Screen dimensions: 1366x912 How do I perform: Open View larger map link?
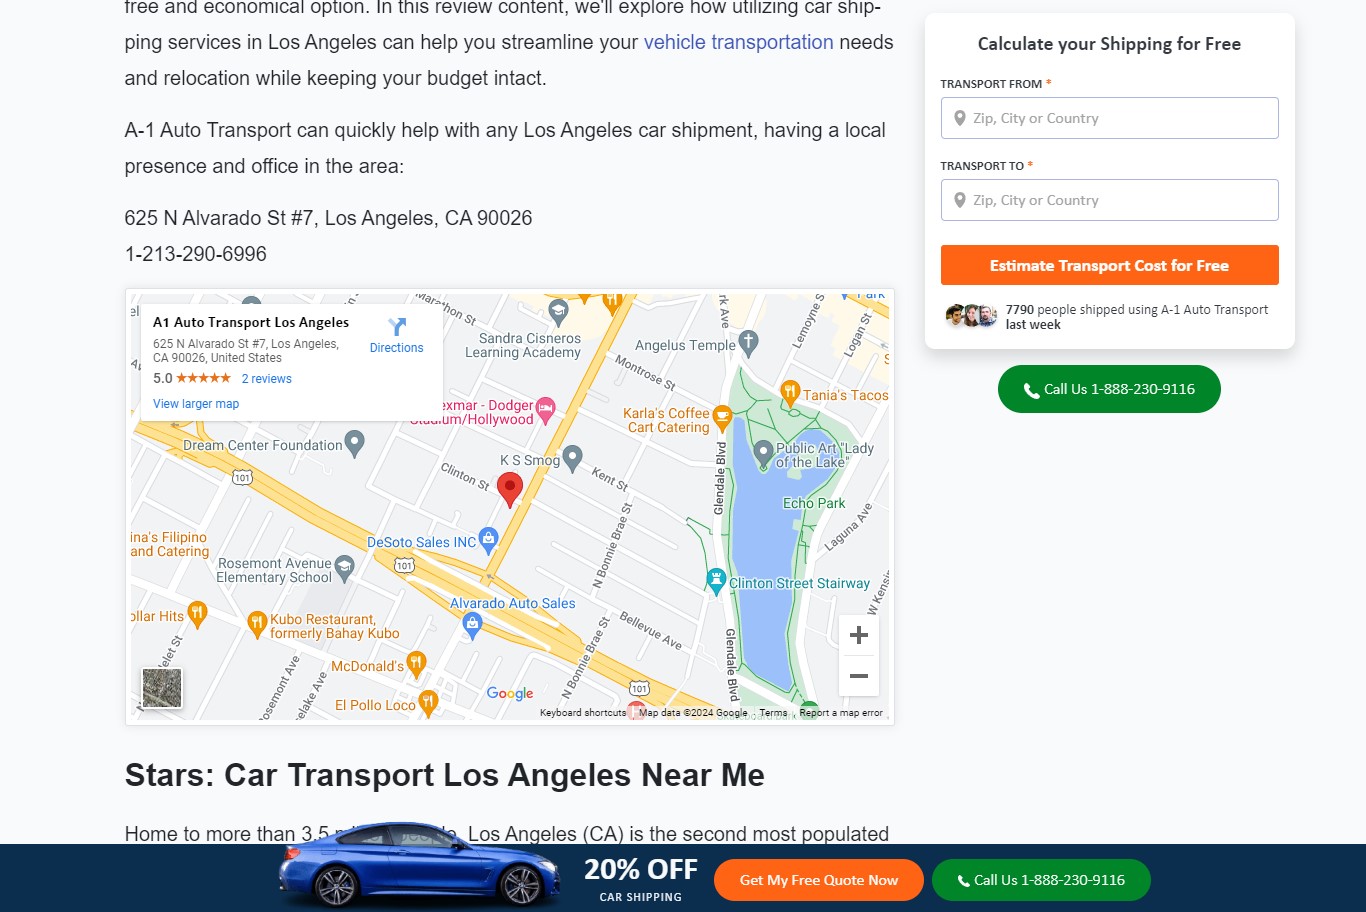(x=196, y=404)
